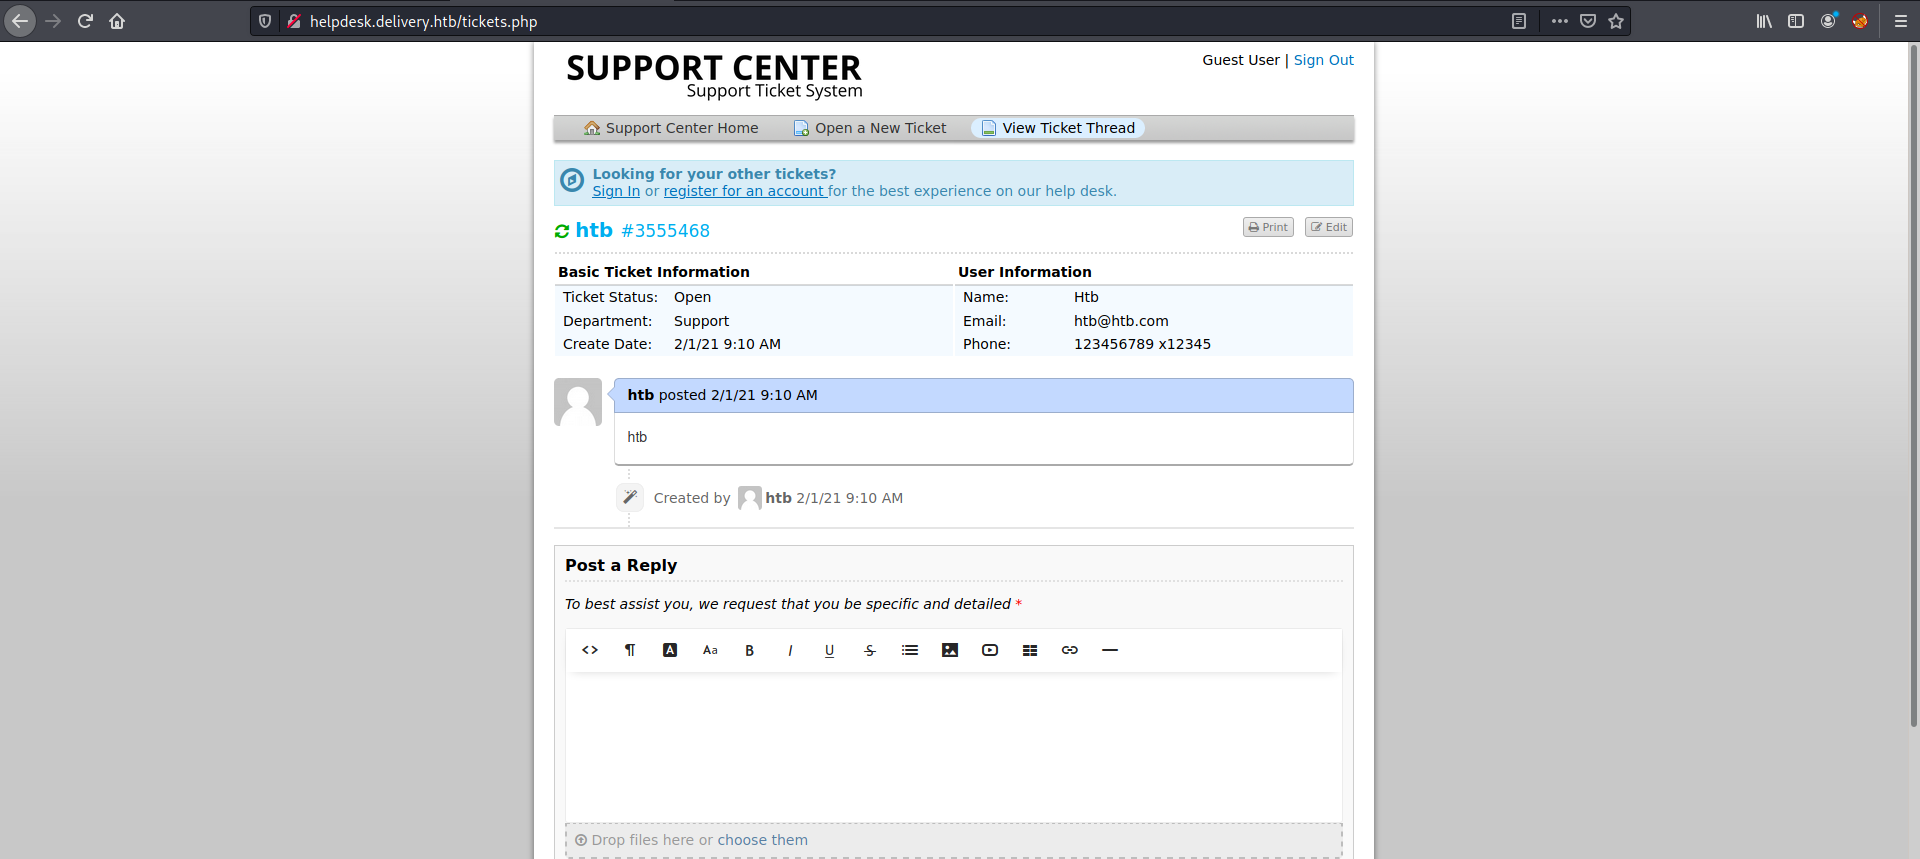
Task: Click the Support Center logo heading
Action: click(714, 76)
